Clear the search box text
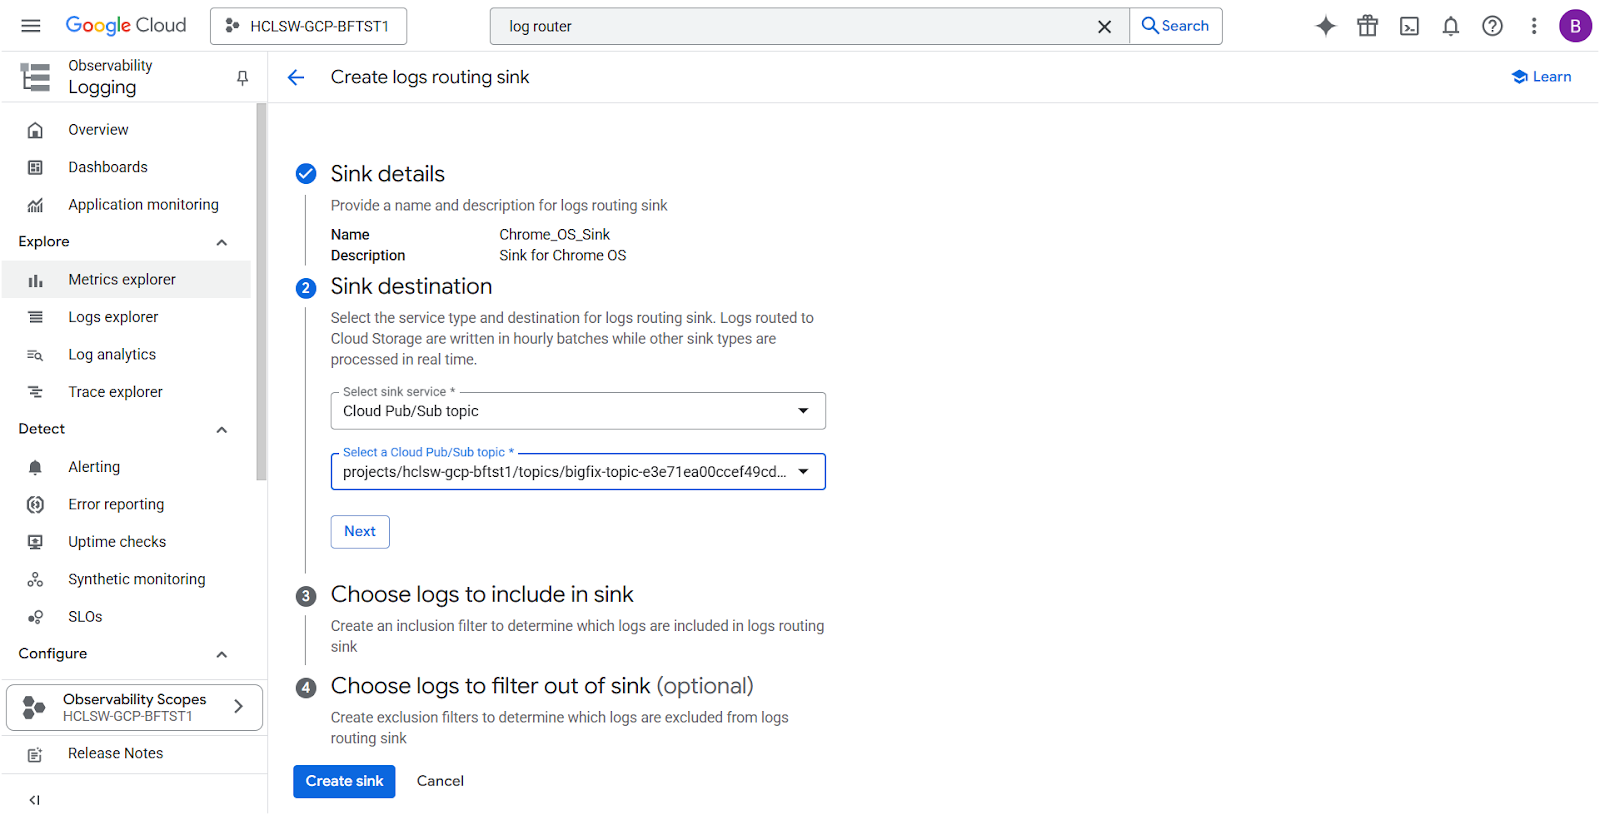This screenshot has height=815, width=1600. click(1104, 27)
